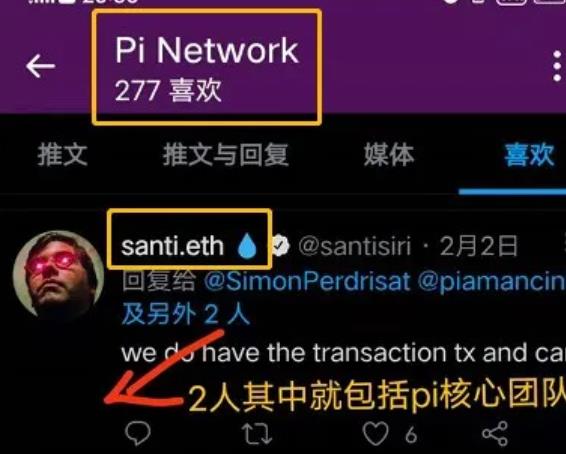
Task: Select the highlighted 喜欢 tab
Action: click(529, 154)
